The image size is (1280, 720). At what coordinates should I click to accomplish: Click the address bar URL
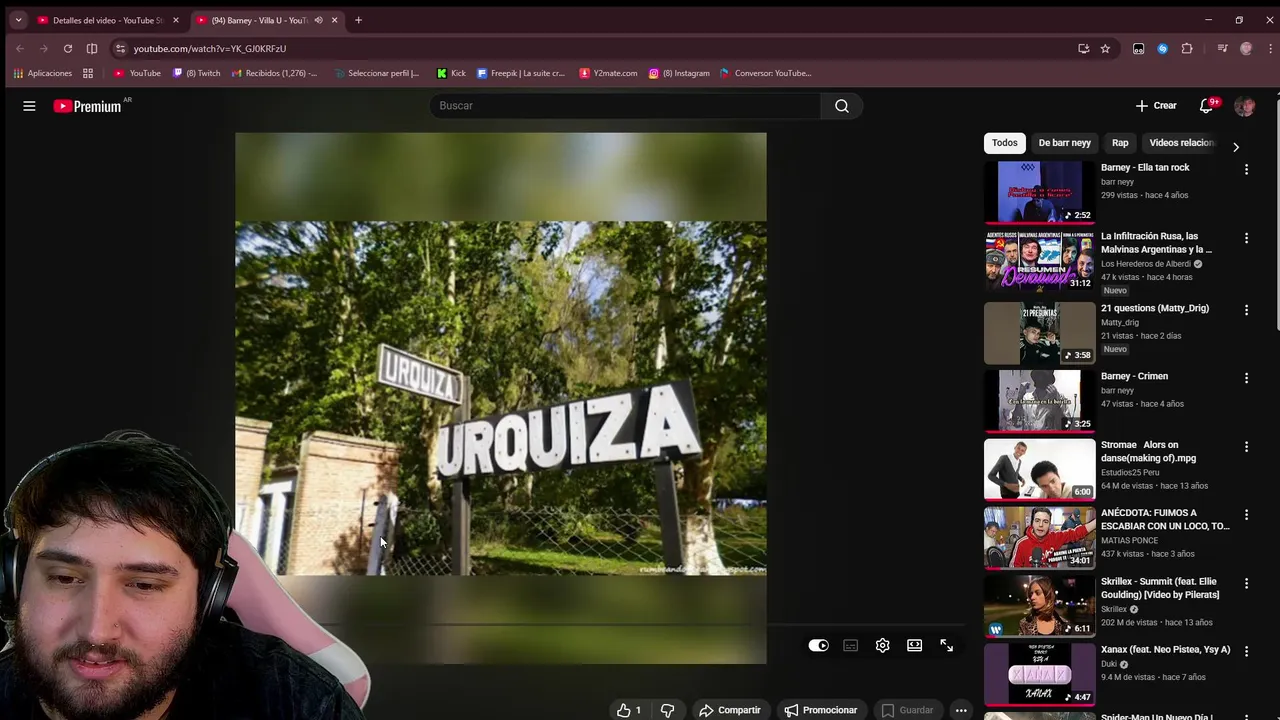point(210,48)
